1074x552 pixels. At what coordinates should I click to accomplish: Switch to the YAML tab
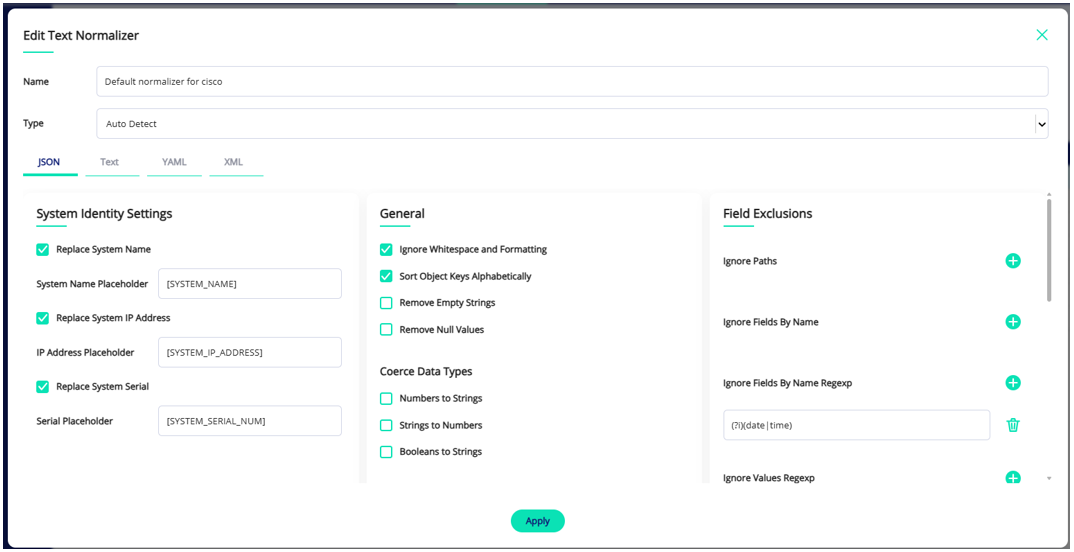174,162
